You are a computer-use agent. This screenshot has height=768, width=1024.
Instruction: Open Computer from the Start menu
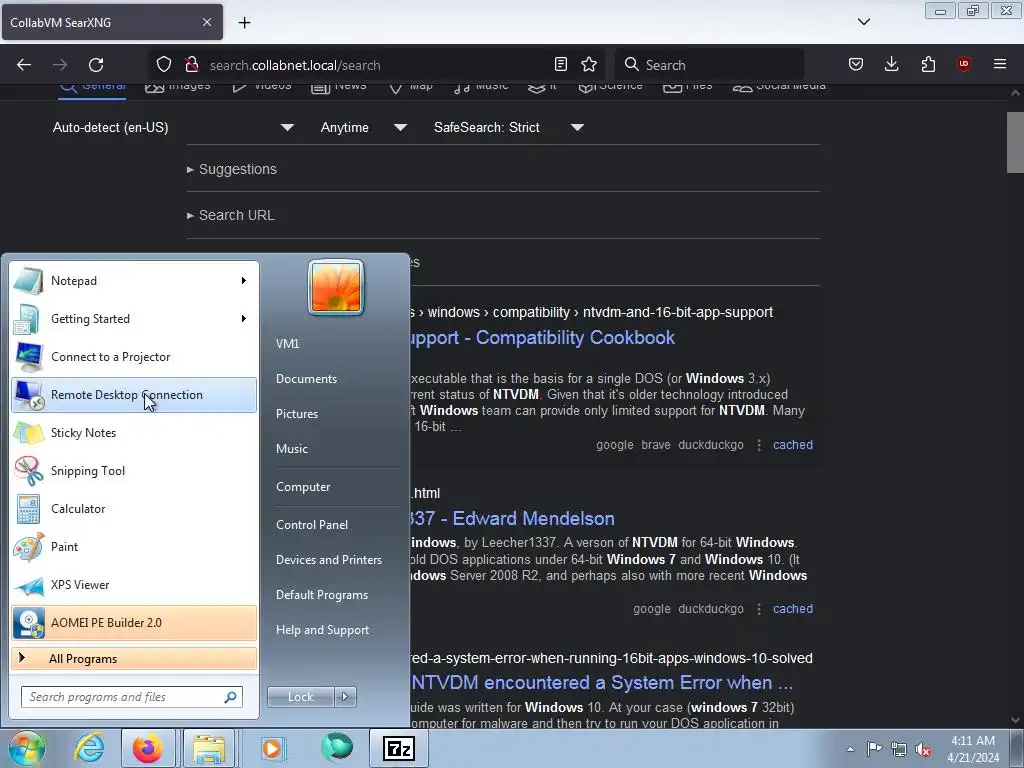tap(303, 487)
